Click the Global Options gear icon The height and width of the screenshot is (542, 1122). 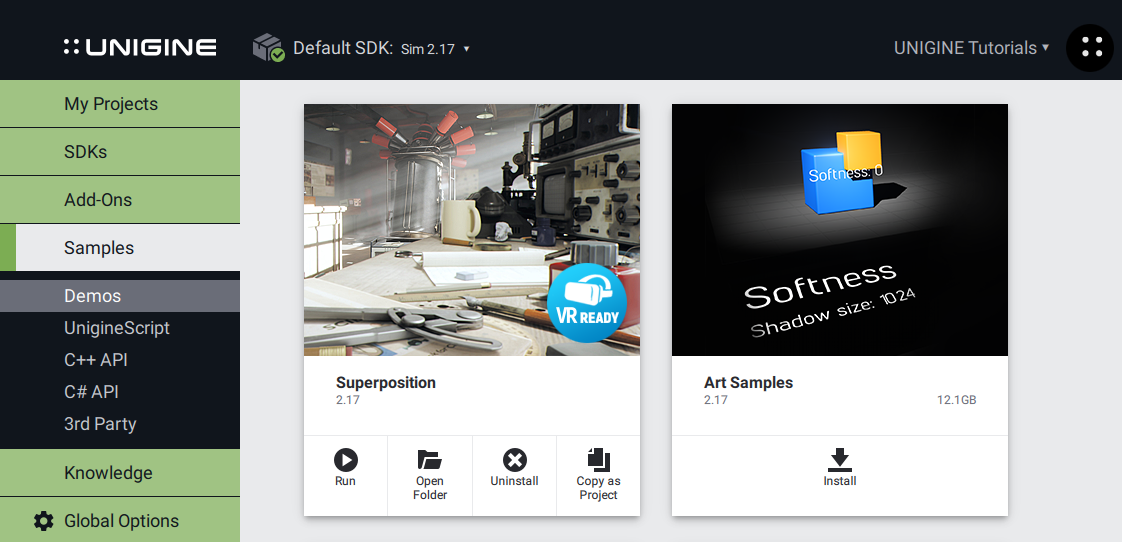(43, 521)
